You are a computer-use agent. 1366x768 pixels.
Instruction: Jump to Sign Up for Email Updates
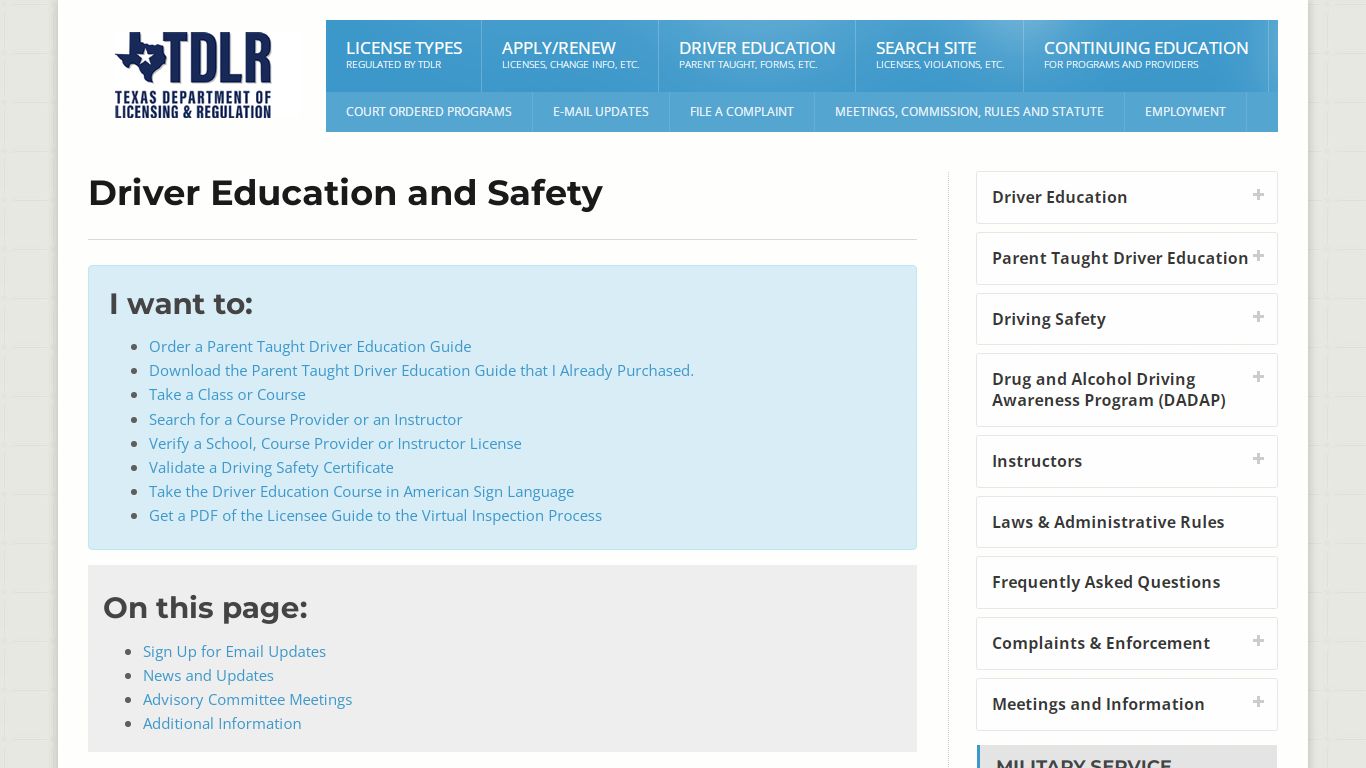coord(234,651)
